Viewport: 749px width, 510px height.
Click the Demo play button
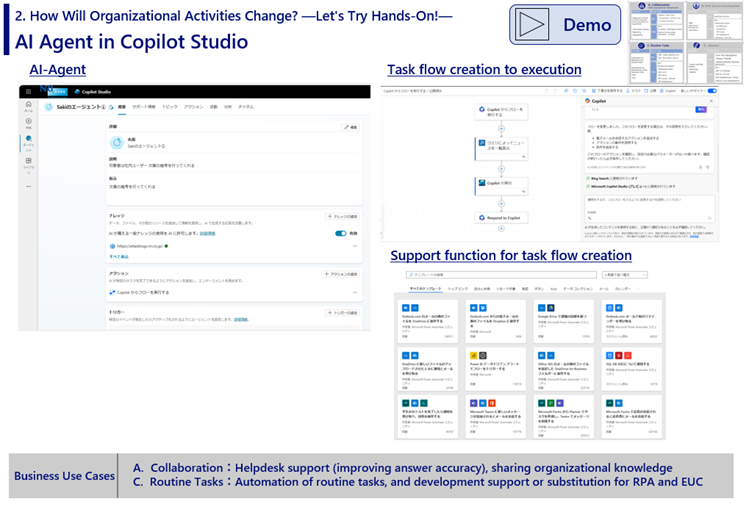(565, 25)
